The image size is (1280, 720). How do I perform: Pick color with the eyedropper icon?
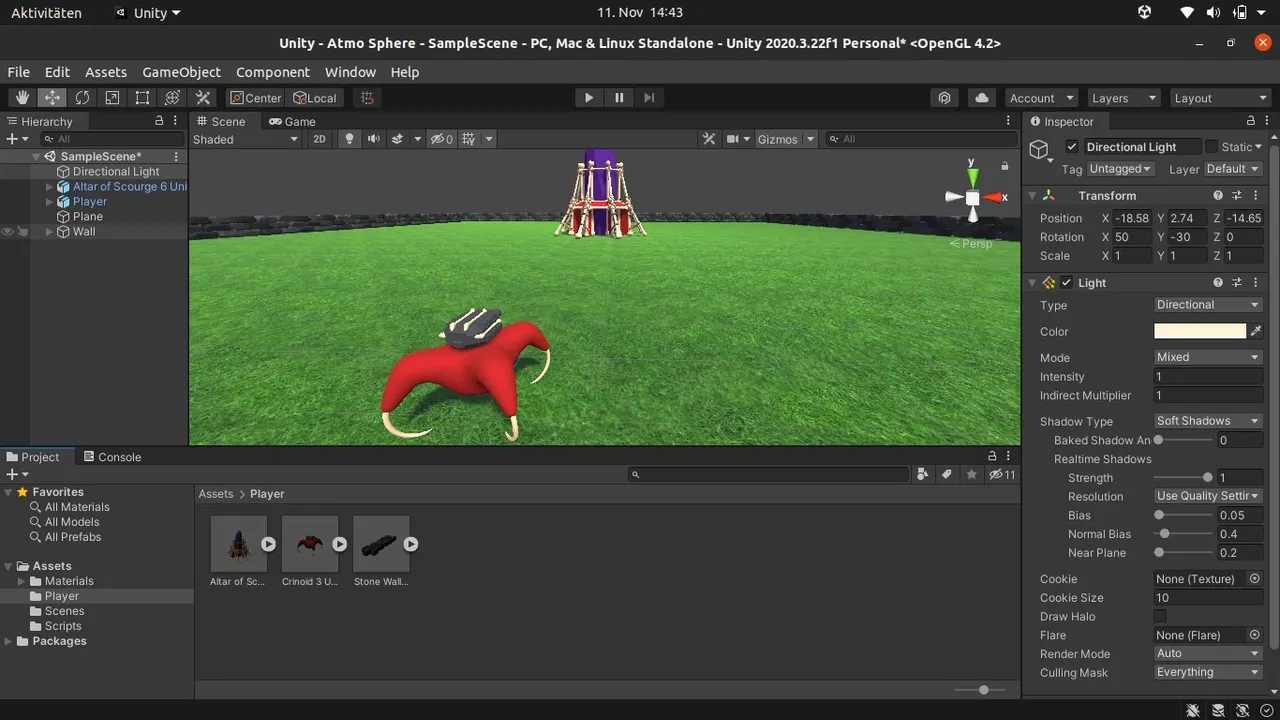point(1257,331)
